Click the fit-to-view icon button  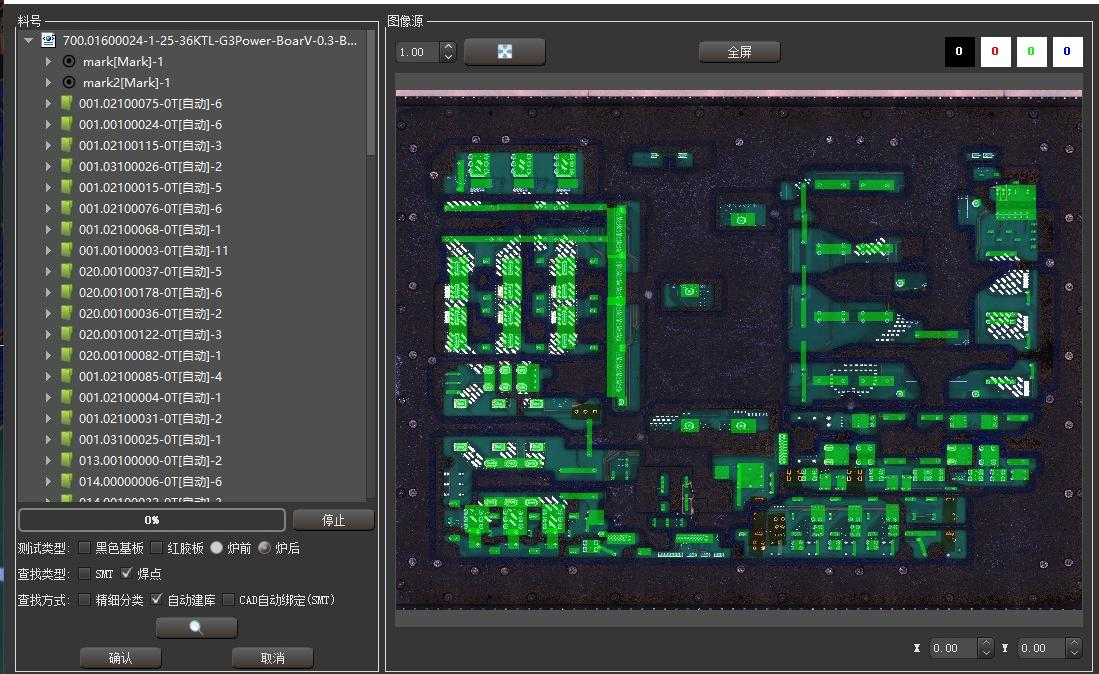pyautogui.click(x=505, y=52)
